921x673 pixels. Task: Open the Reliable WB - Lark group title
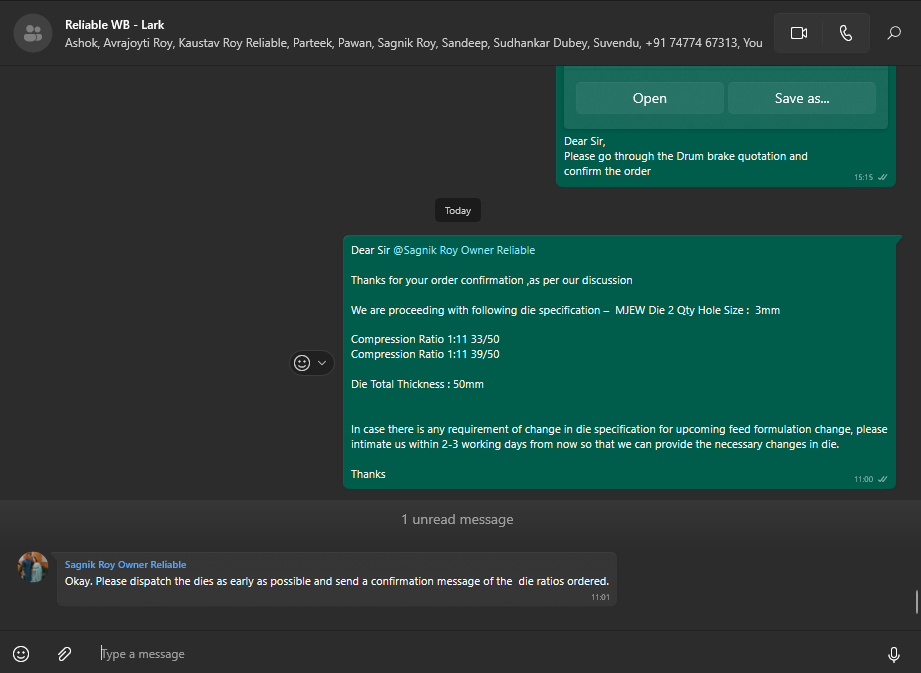coord(114,24)
